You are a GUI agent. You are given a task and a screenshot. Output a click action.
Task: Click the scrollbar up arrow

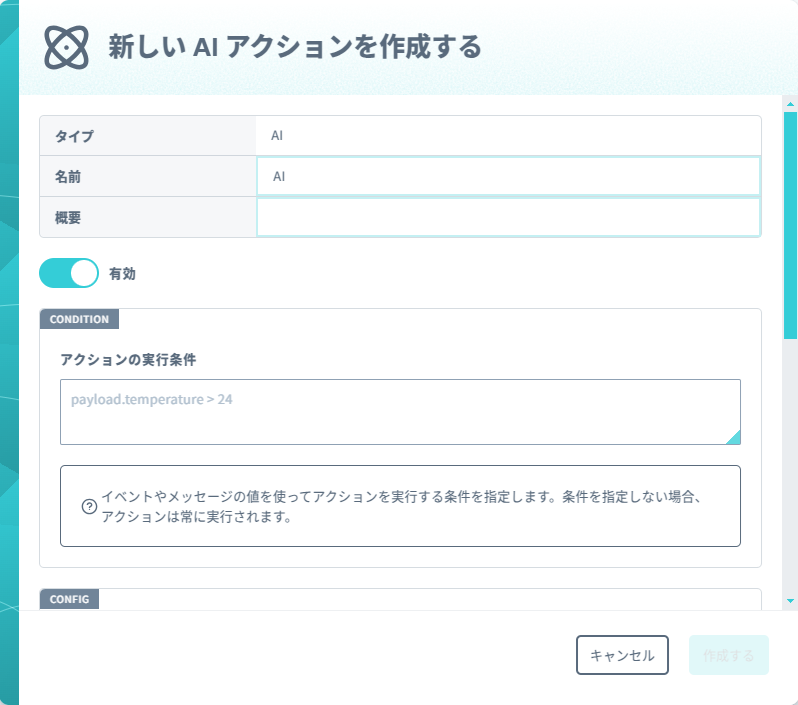click(790, 104)
